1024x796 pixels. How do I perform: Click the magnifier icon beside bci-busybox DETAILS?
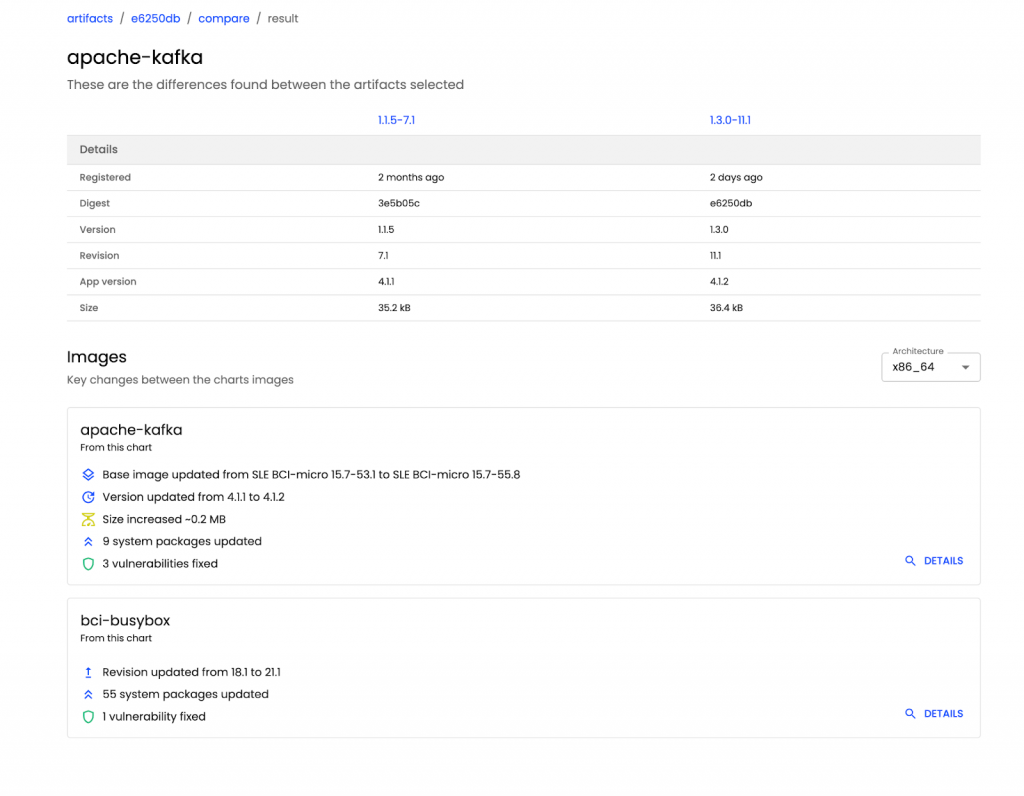[910, 713]
